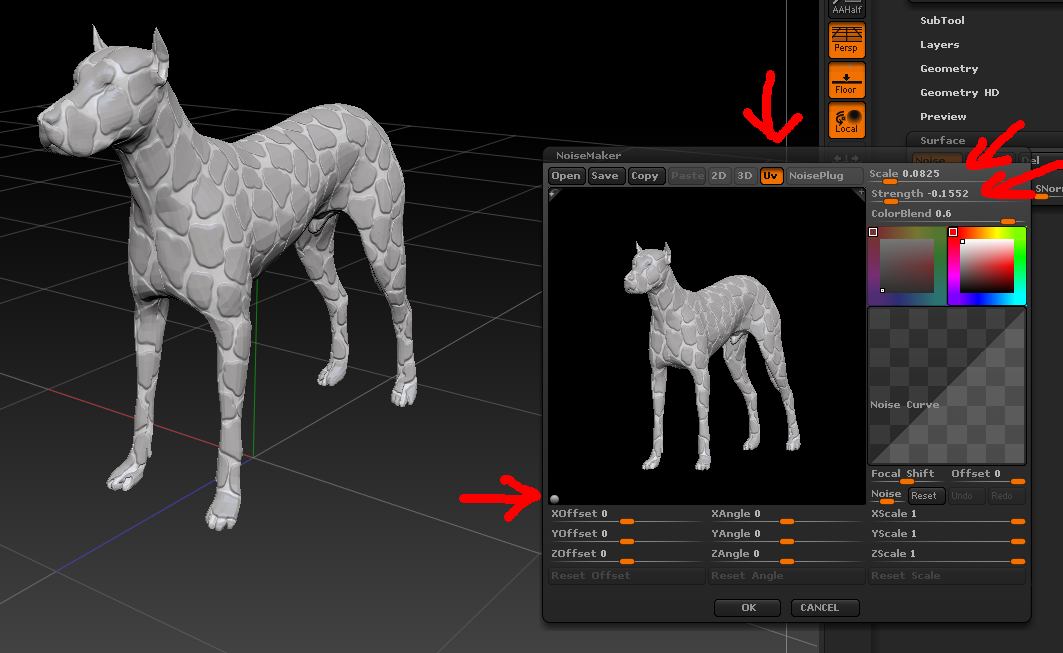The image size is (1063, 653).
Task: Click the ZScale slider
Action: pyautogui.click(x=946, y=556)
